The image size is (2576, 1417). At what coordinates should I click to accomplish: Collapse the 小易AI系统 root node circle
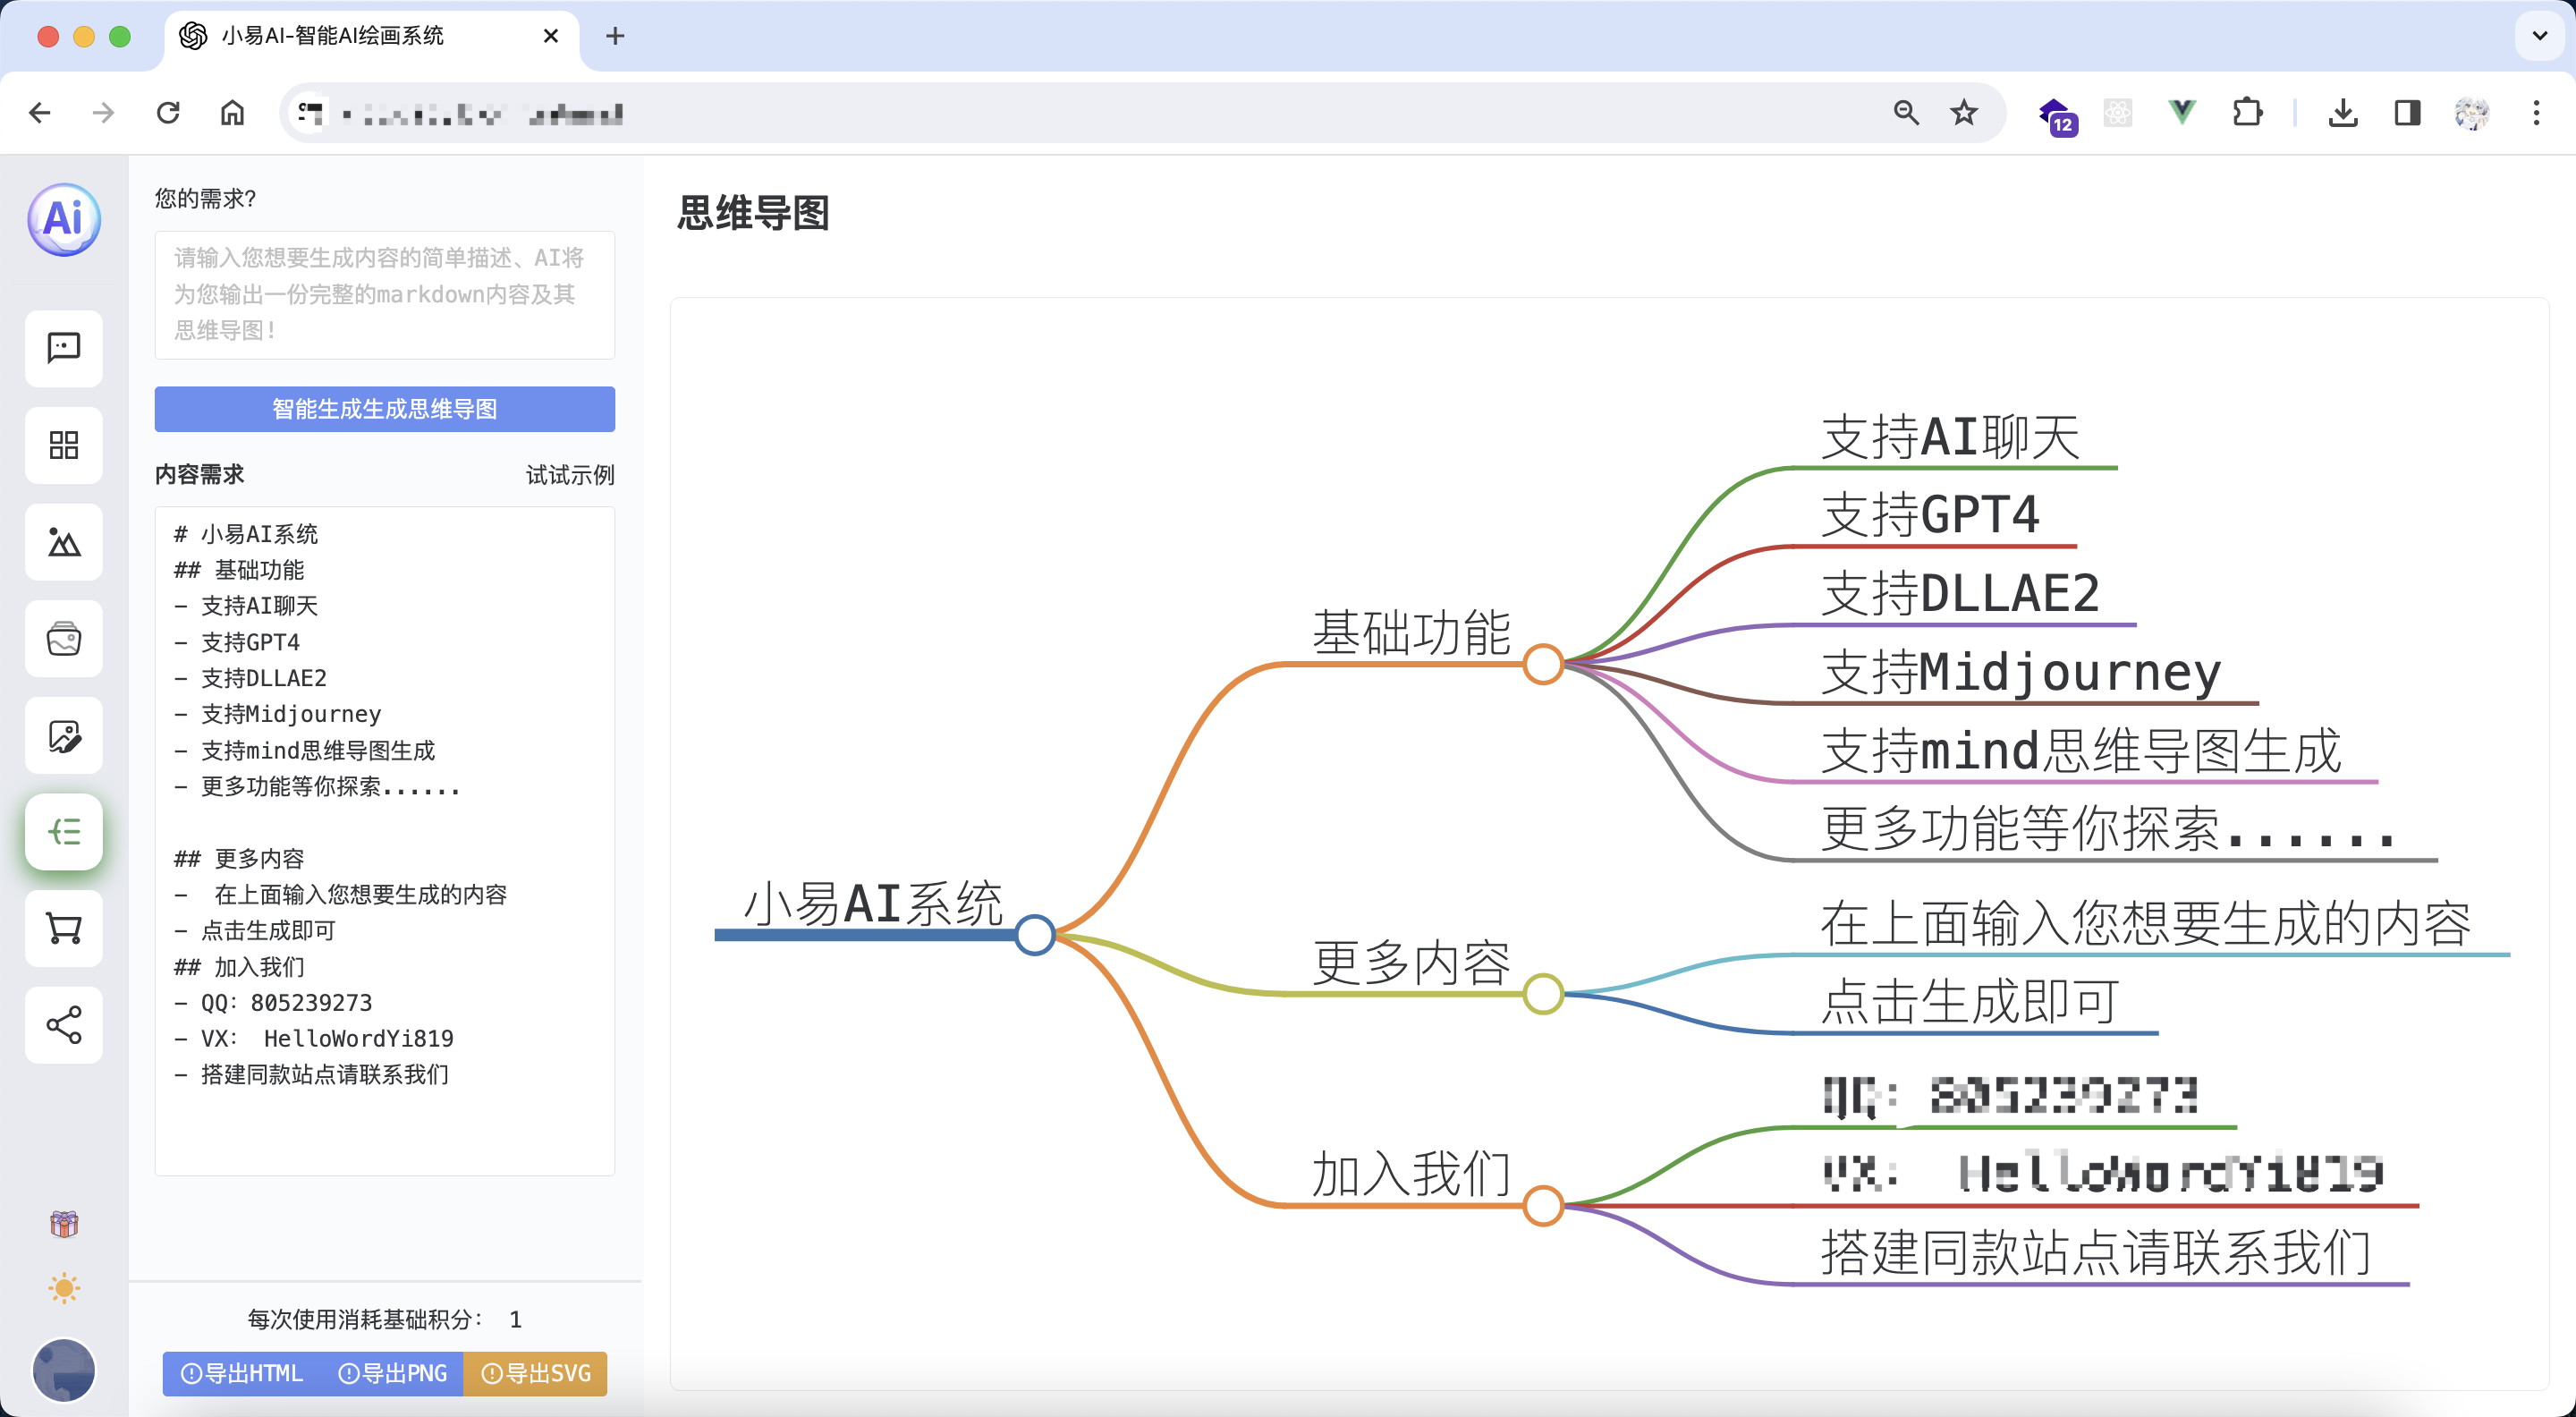pyautogui.click(x=1035, y=935)
